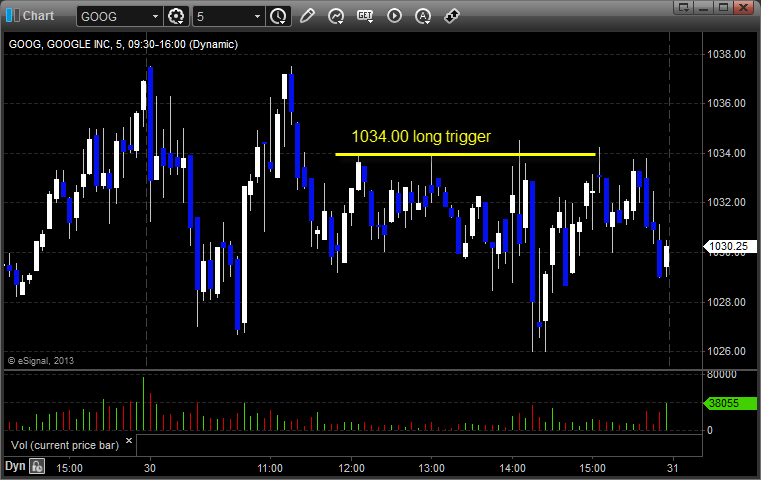Image resolution: width=761 pixels, height=480 pixels.
Task: Click the 80000 volume axis label
Action: tap(722, 374)
